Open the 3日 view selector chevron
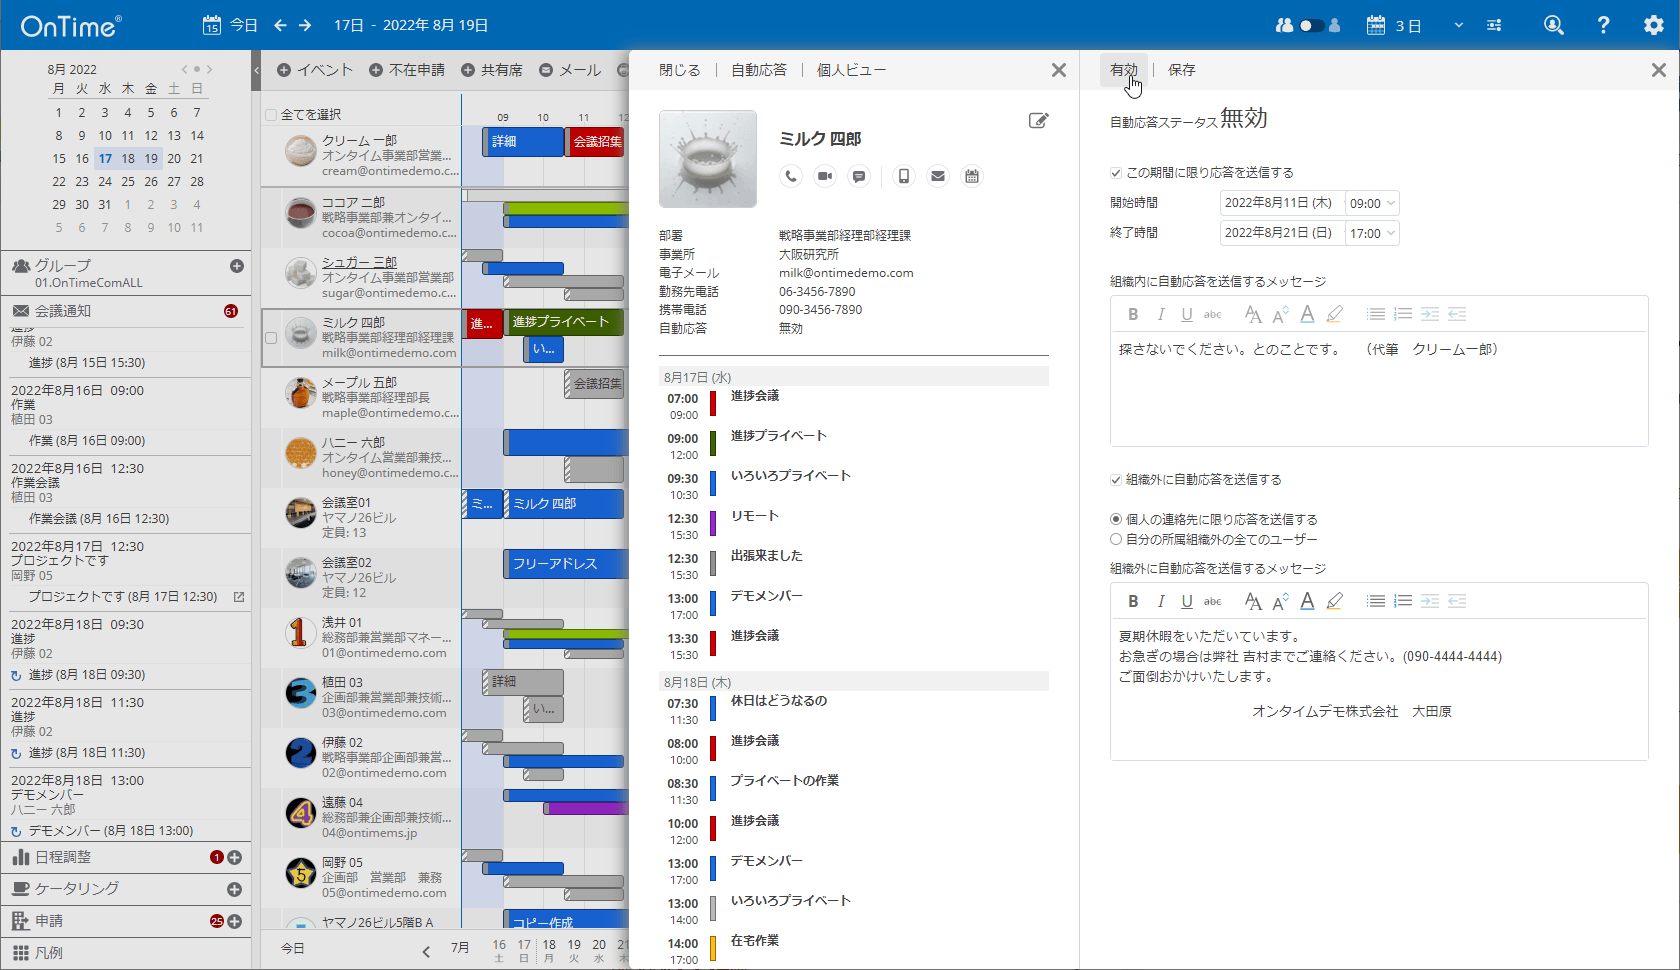 point(1459,25)
